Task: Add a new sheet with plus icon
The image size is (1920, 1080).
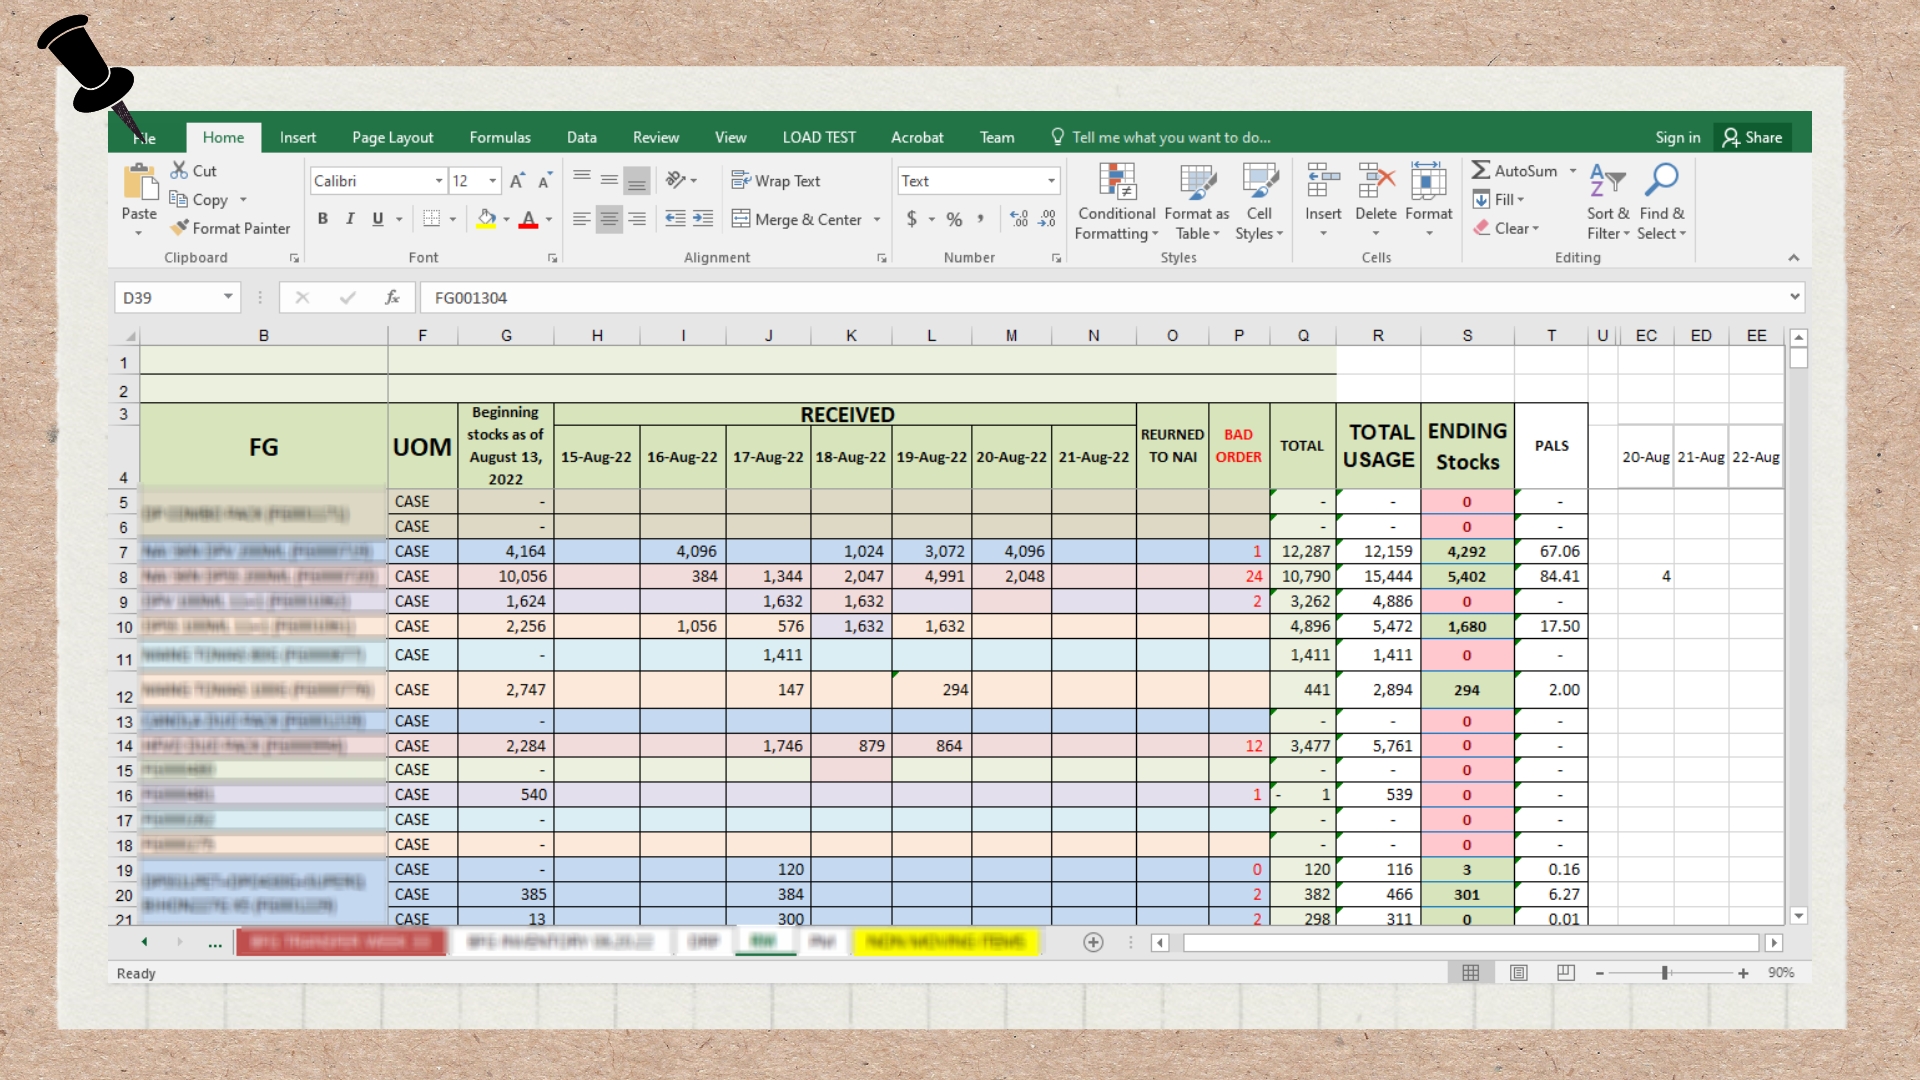Action: click(x=1093, y=942)
